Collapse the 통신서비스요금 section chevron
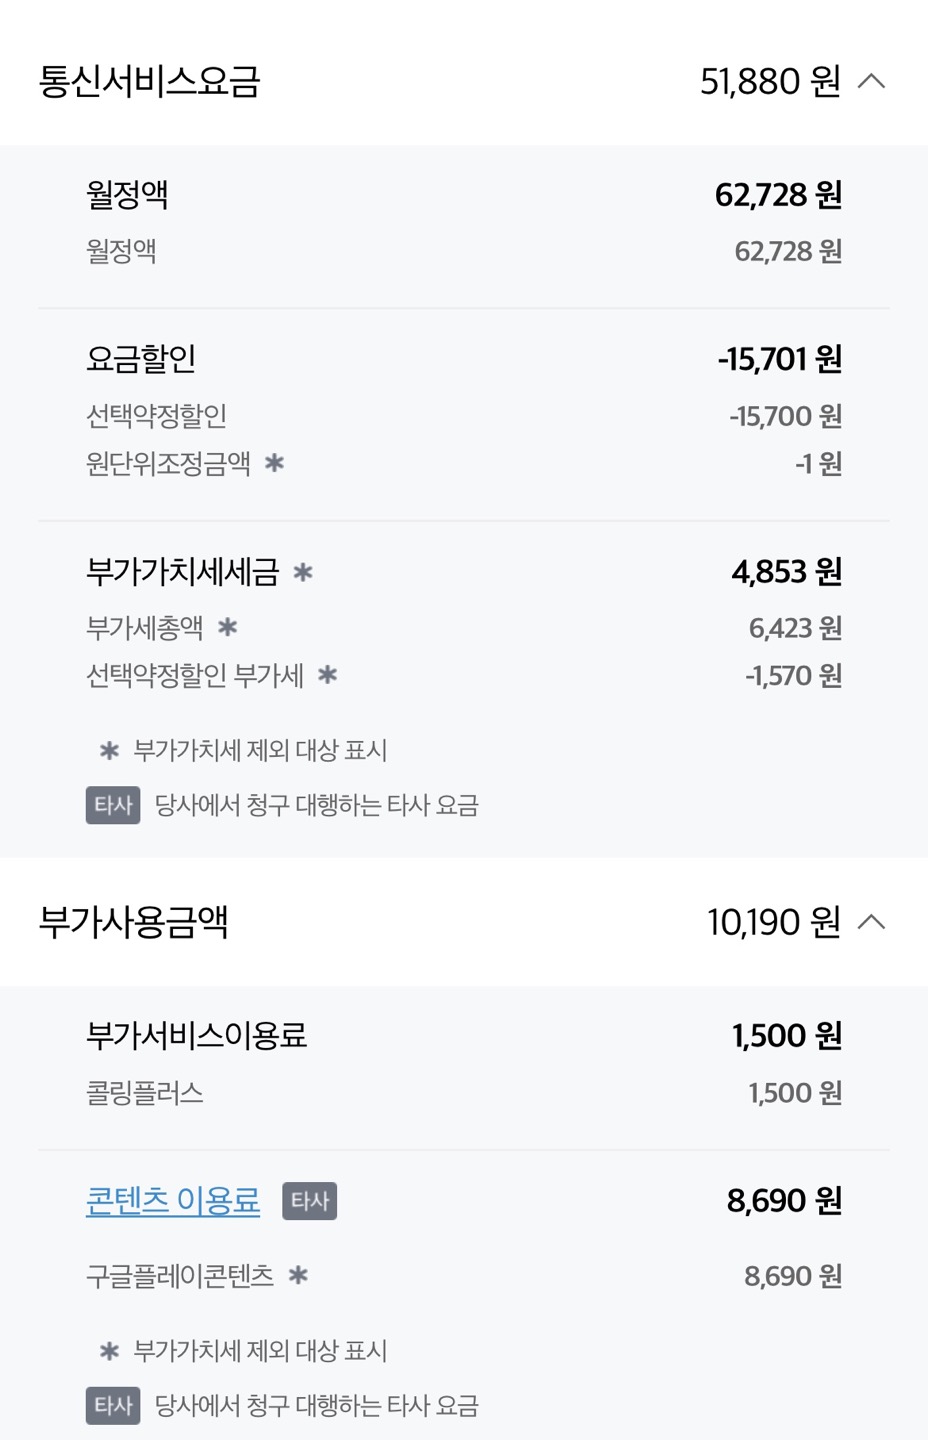The width and height of the screenshot is (928, 1440). click(872, 81)
